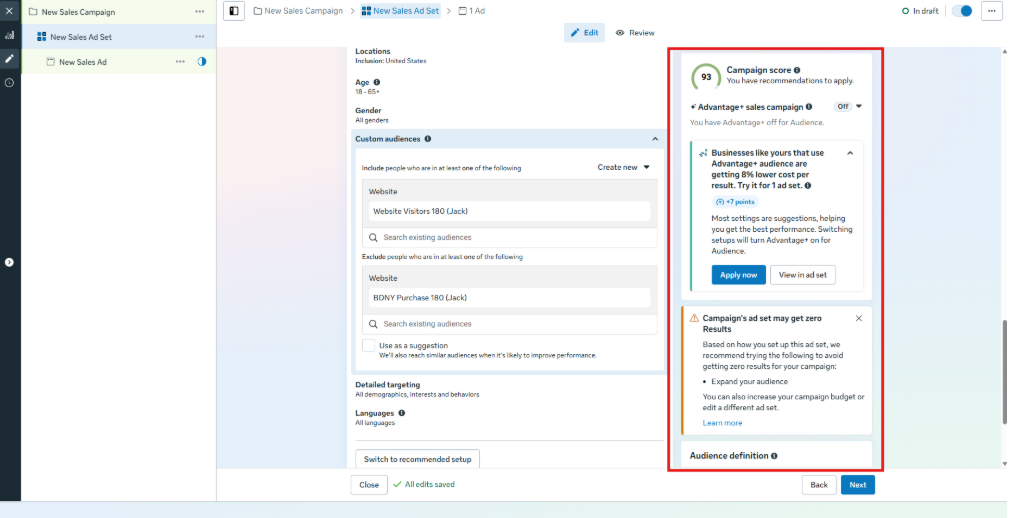
Task: Click the Custom audiences info icon
Action: 427,139
